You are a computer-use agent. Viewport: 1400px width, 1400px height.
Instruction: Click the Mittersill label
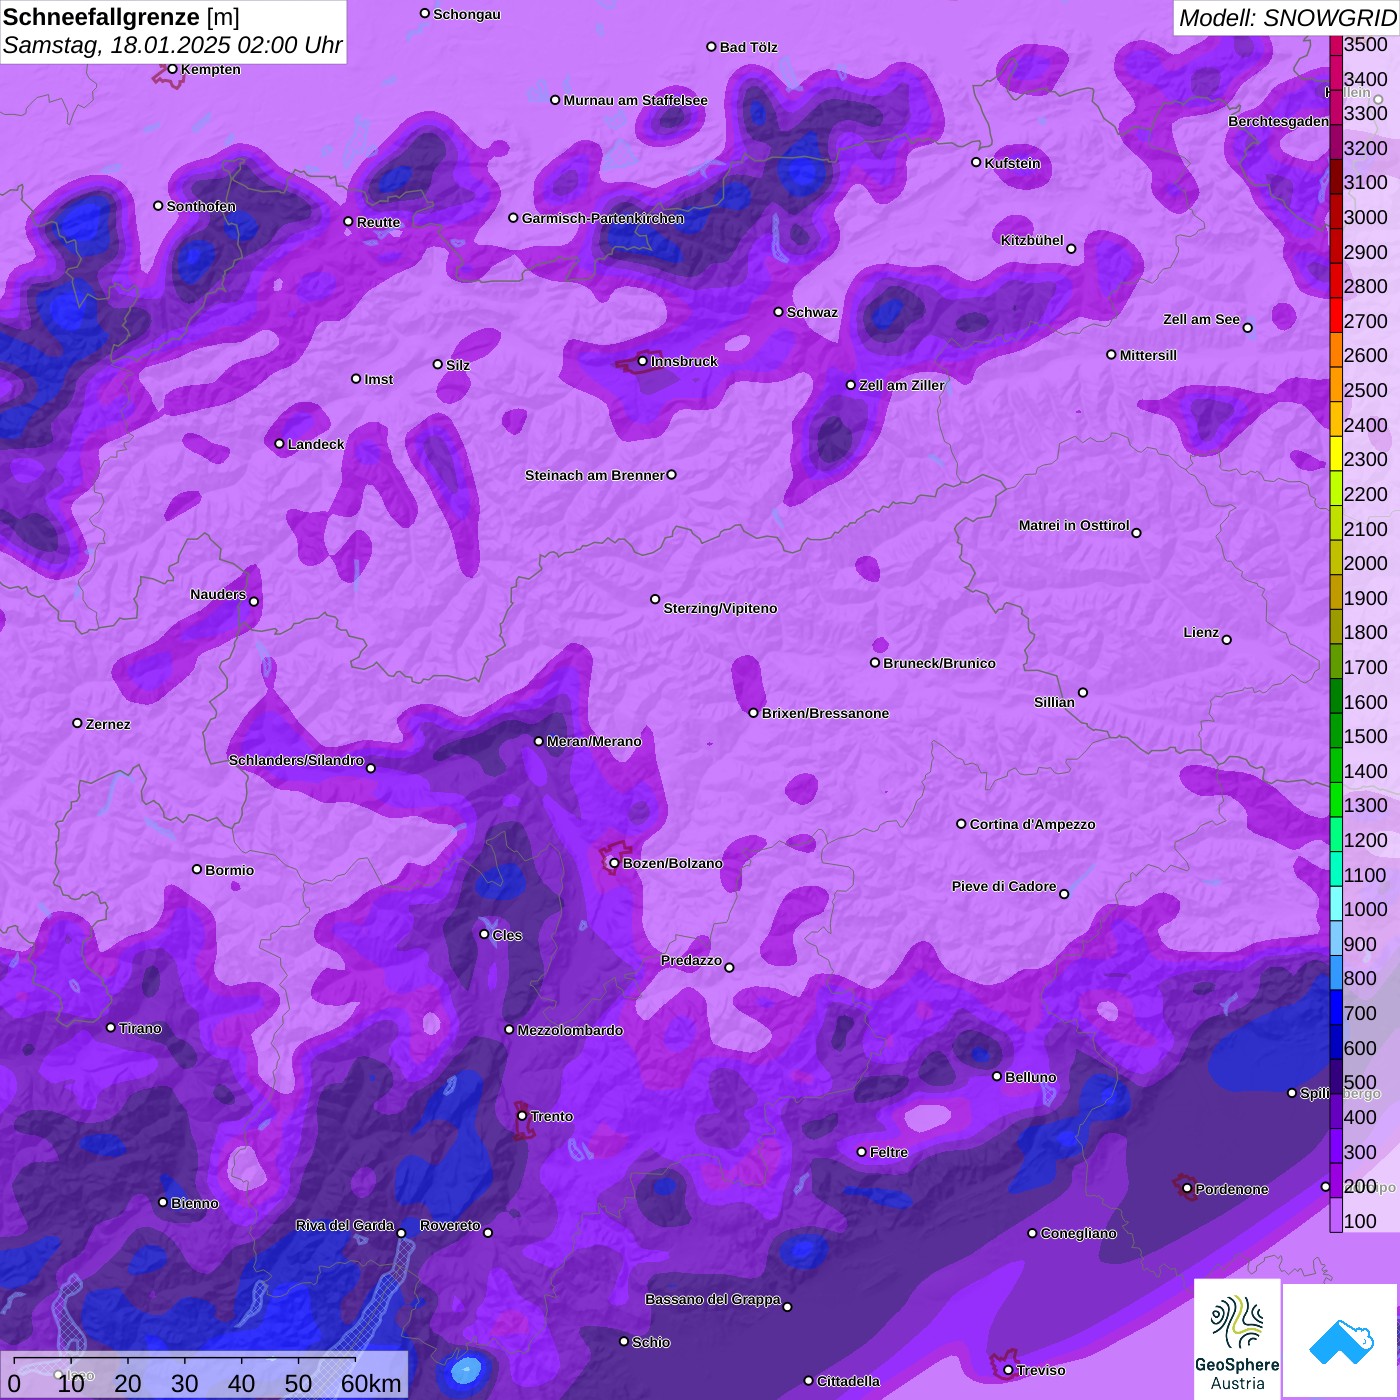click(x=1148, y=355)
